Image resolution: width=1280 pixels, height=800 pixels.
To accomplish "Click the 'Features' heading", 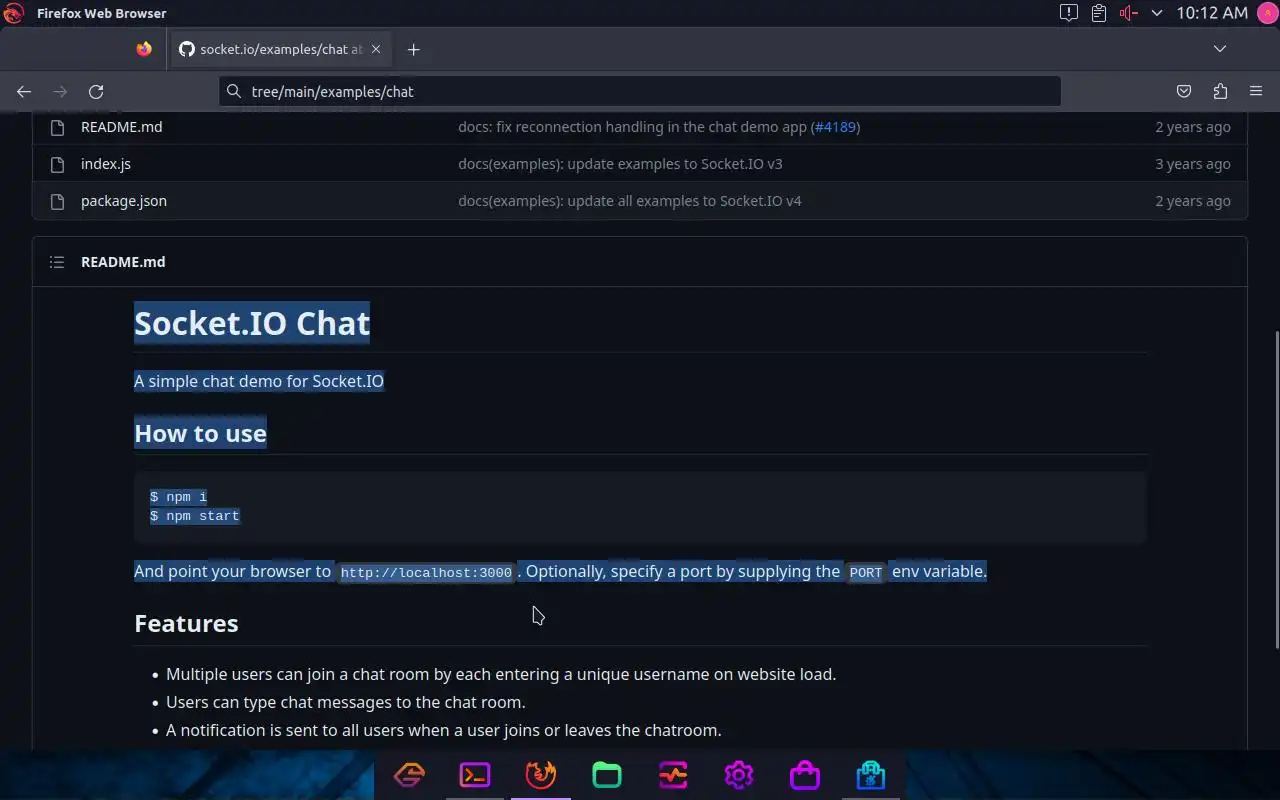I will point(186,623).
